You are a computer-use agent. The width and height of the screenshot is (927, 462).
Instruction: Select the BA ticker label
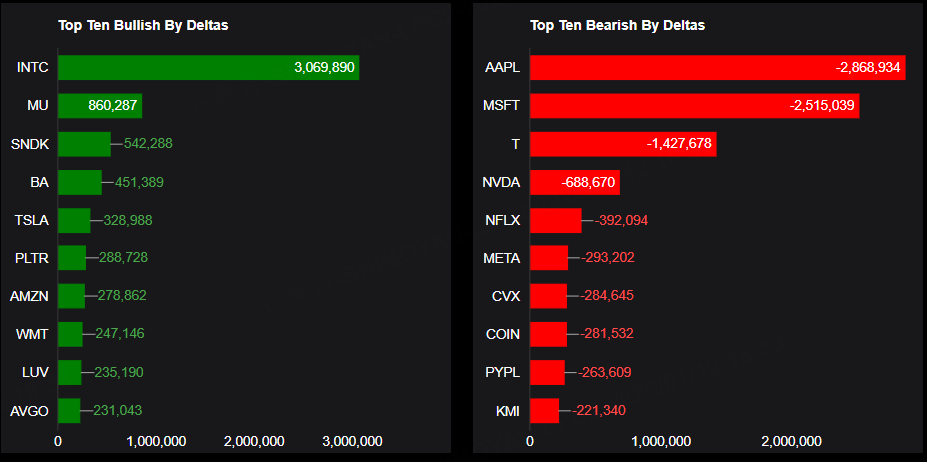point(40,182)
